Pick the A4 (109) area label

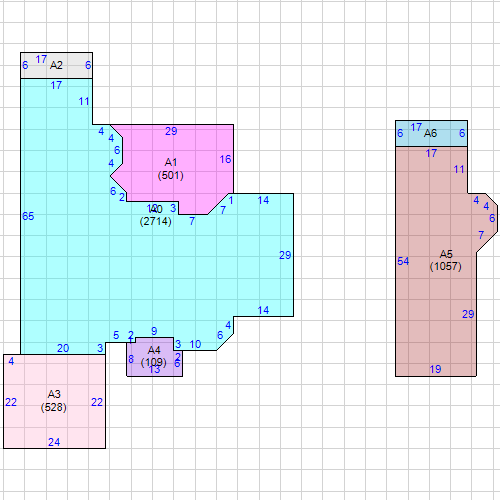point(154,356)
